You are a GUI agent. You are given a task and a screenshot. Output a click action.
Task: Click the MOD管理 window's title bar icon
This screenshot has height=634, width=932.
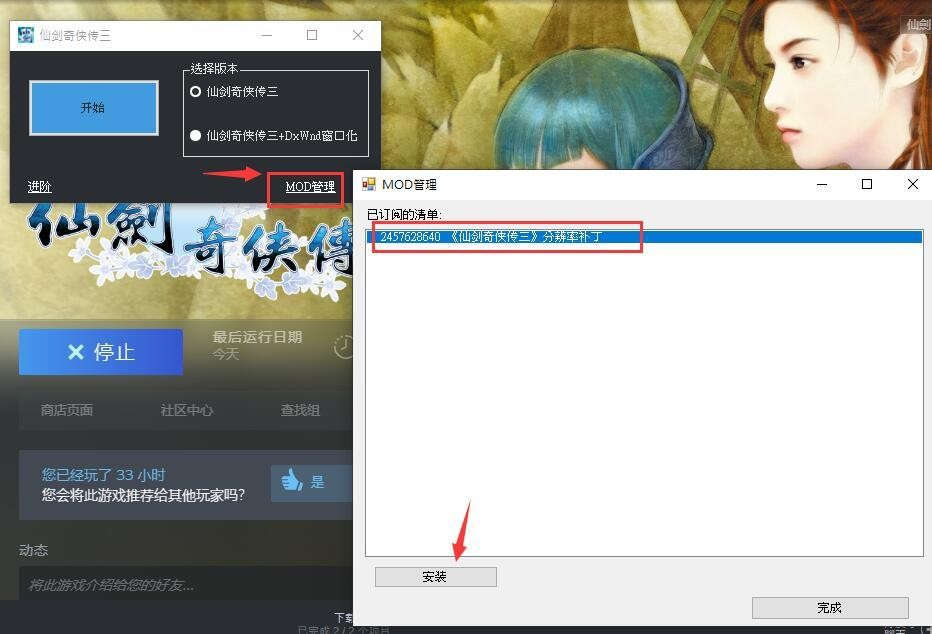[369, 184]
